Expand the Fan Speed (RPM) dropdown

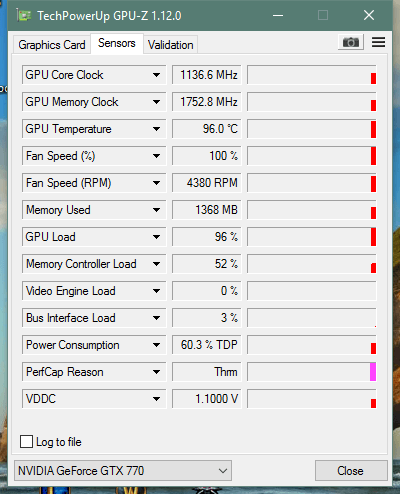point(156,183)
